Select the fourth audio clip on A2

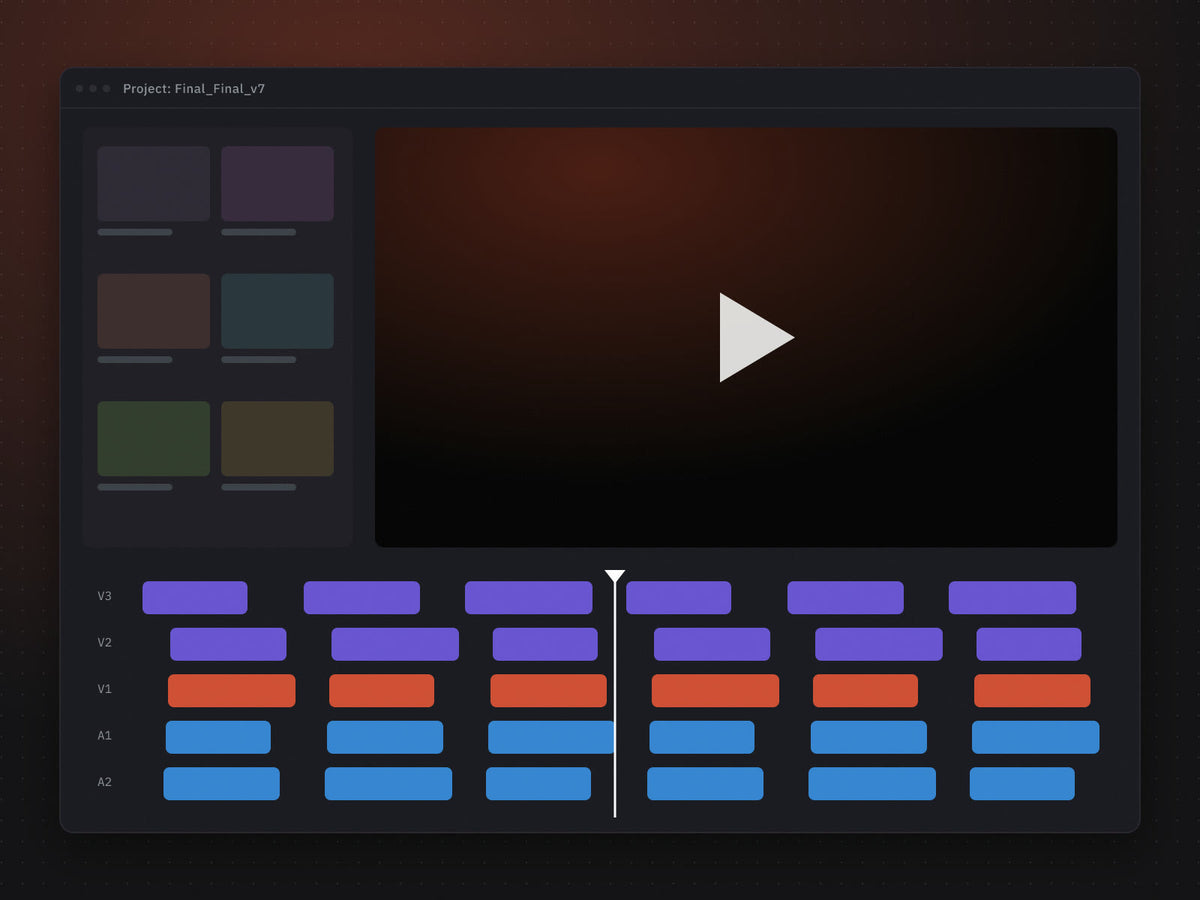pos(705,784)
